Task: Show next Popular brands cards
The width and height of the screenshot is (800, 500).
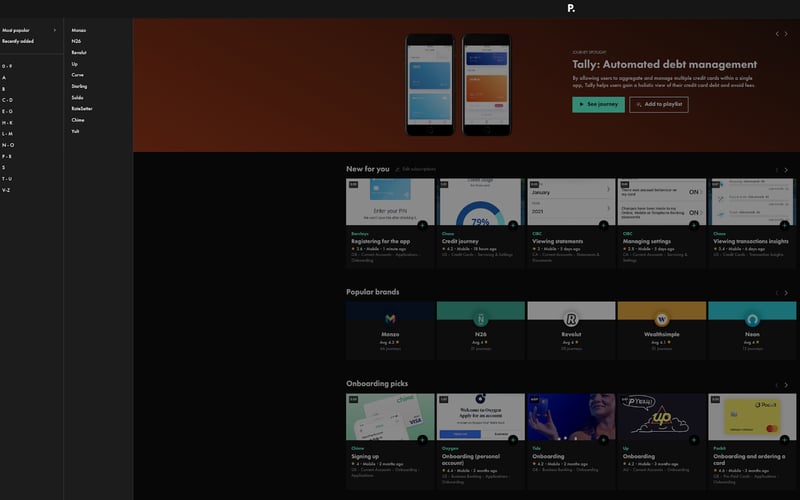Action: coord(786,293)
